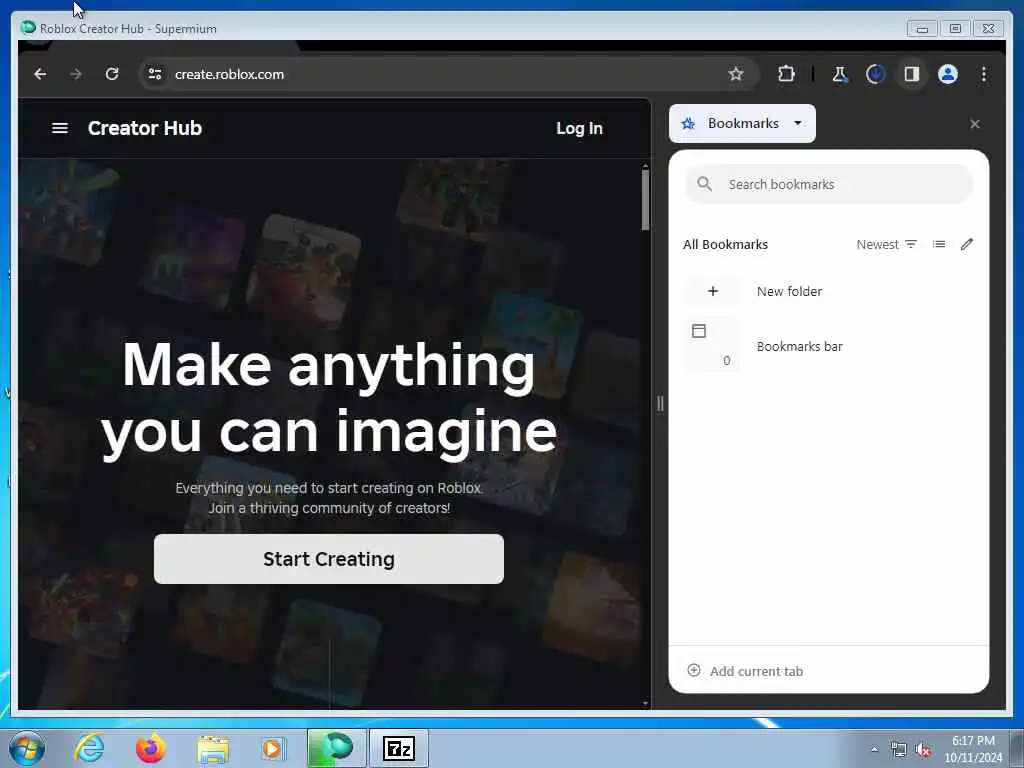The height and width of the screenshot is (768, 1024).
Task: Open the Windows Start menu
Action: point(27,748)
